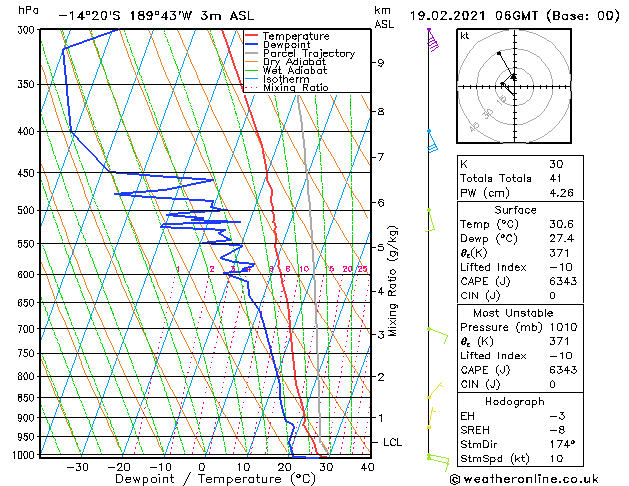Click the K index value 30
Viewport: 629px width, 486px height.
[556, 164]
